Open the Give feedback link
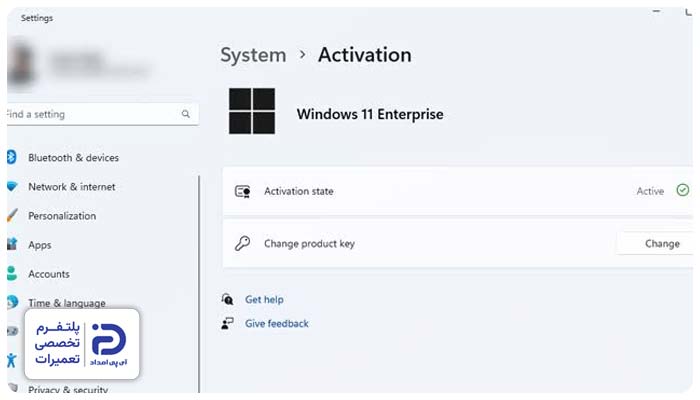 click(x=277, y=324)
